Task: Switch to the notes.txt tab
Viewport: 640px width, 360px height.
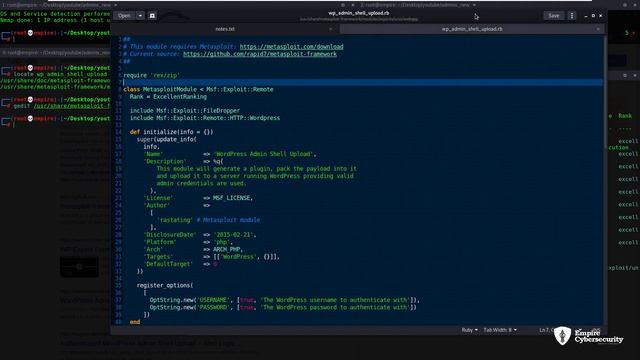Action: tap(225, 29)
